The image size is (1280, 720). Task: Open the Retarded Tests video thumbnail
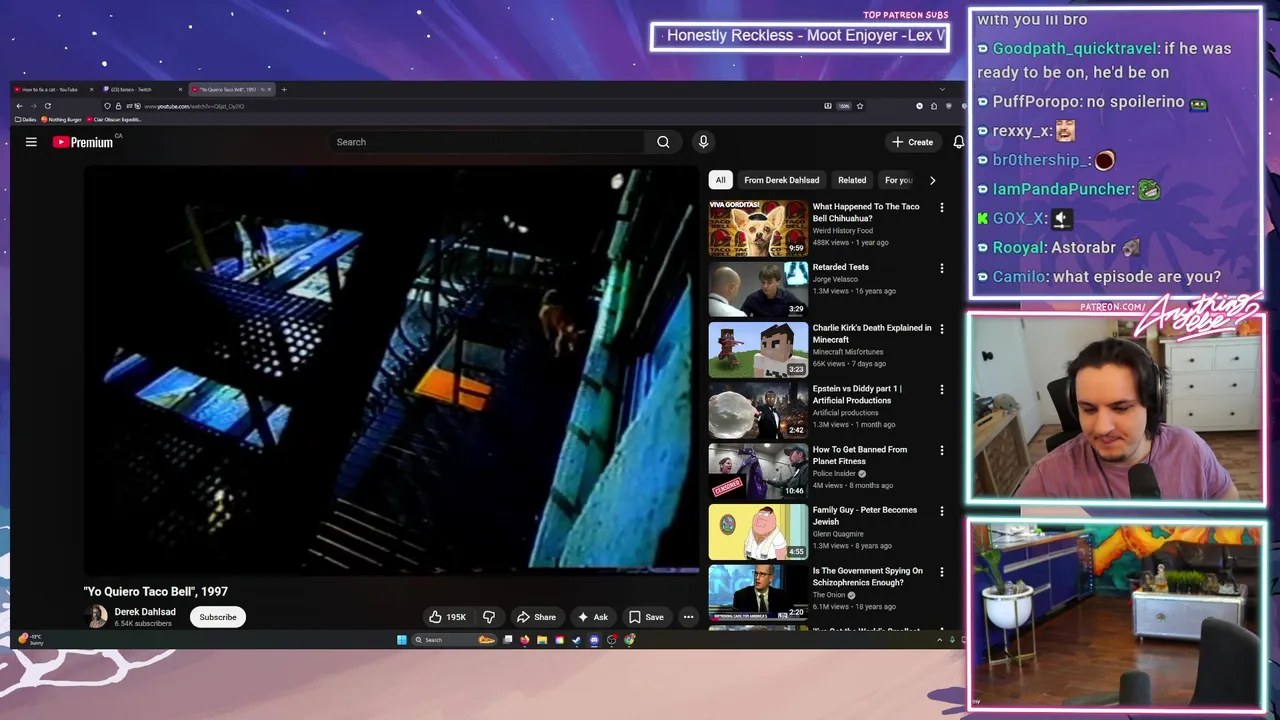click(758, 289)
